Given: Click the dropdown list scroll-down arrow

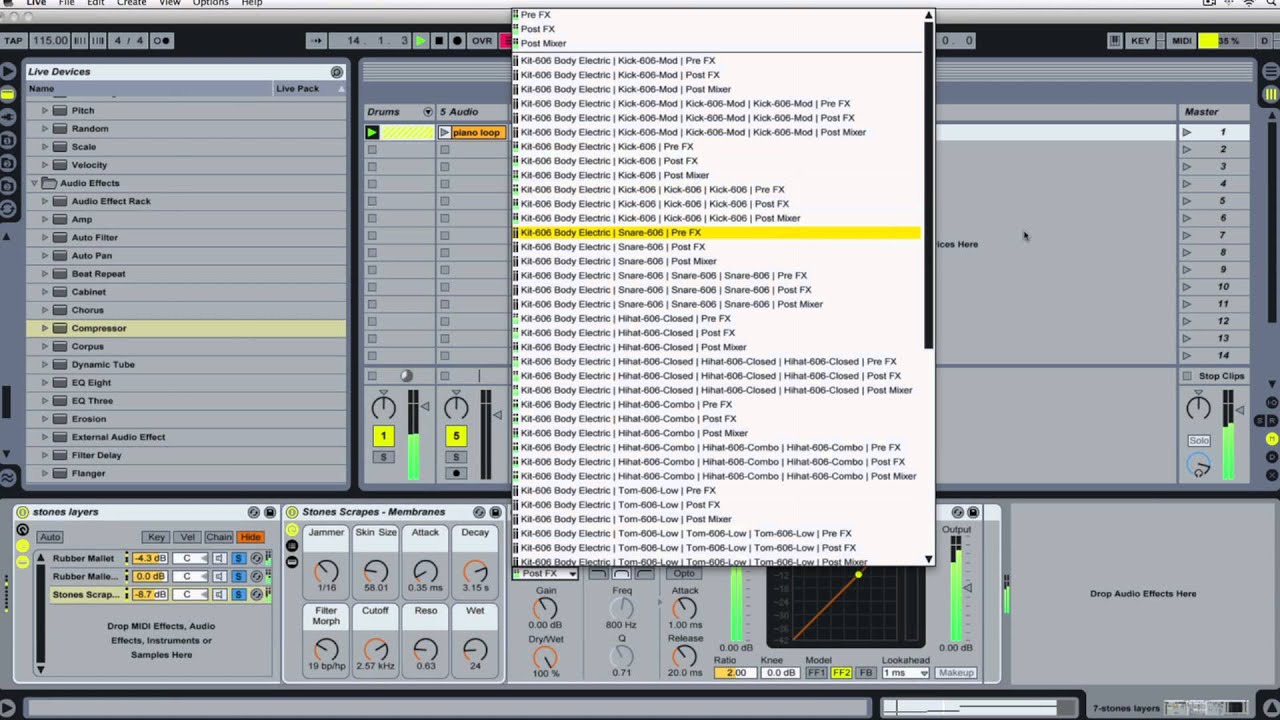Looking at the screenshot, I should click(x=928, y=559).
